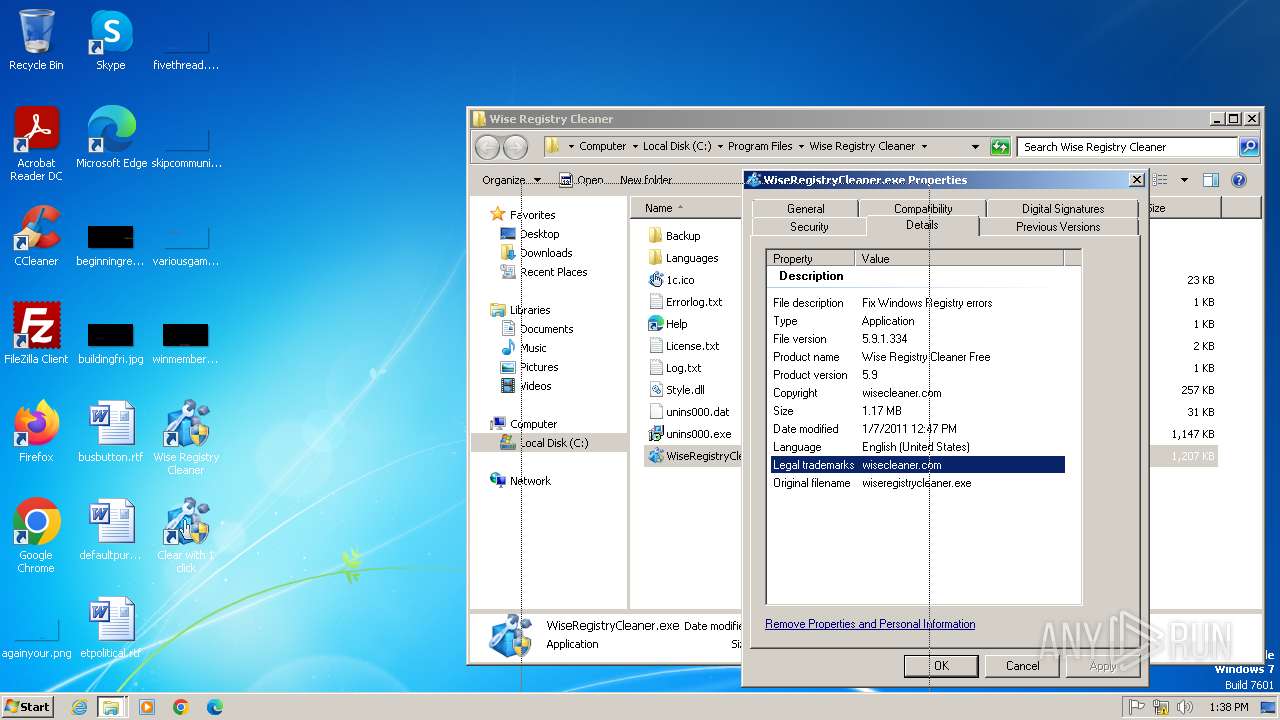
Task: Click the Open toolbar button
Action: (581, 180)
